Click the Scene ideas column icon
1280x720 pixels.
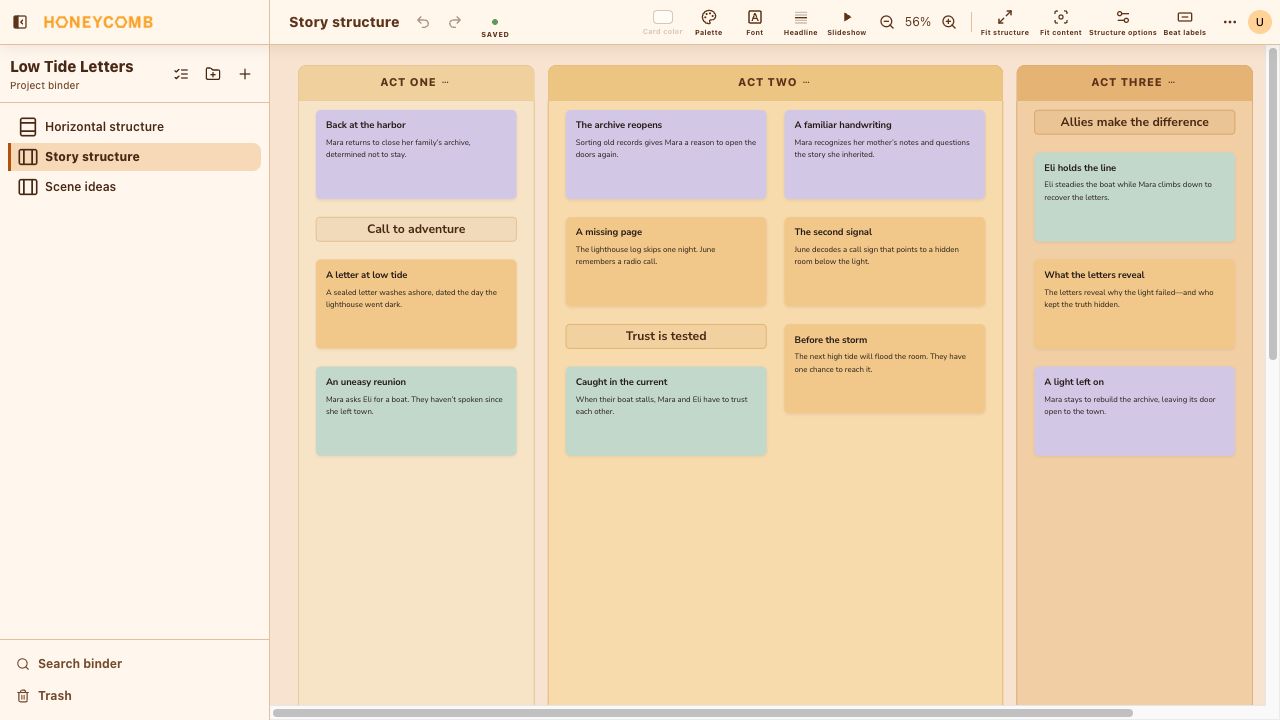pos(28,187)
